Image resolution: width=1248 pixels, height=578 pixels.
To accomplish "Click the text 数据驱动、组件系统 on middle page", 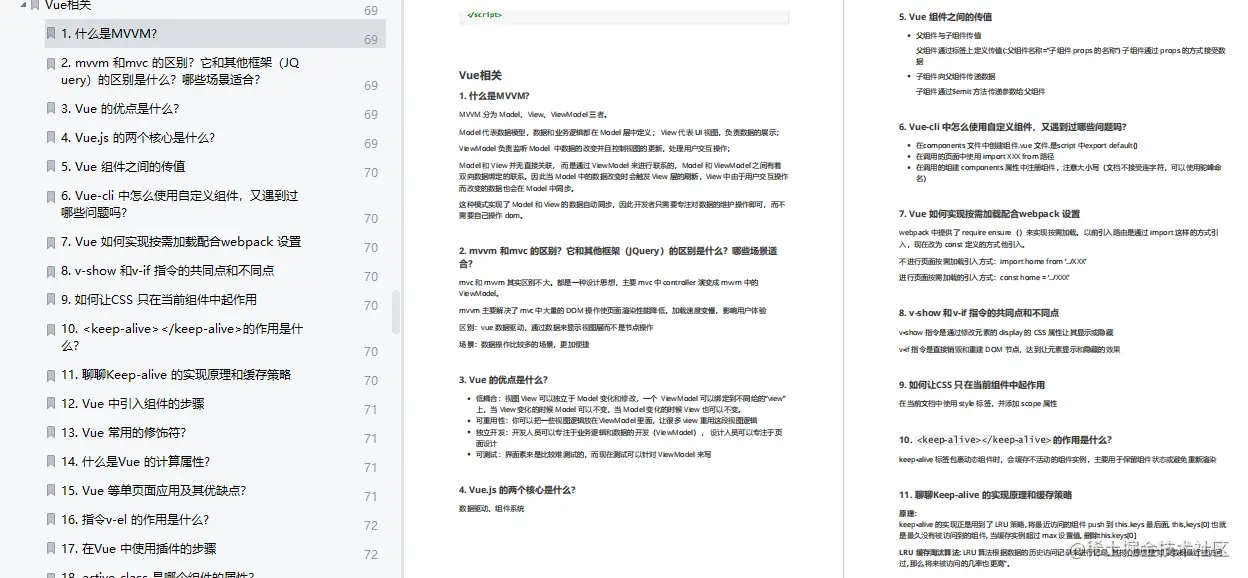I will pyautogui.click(x=491, y=508).
